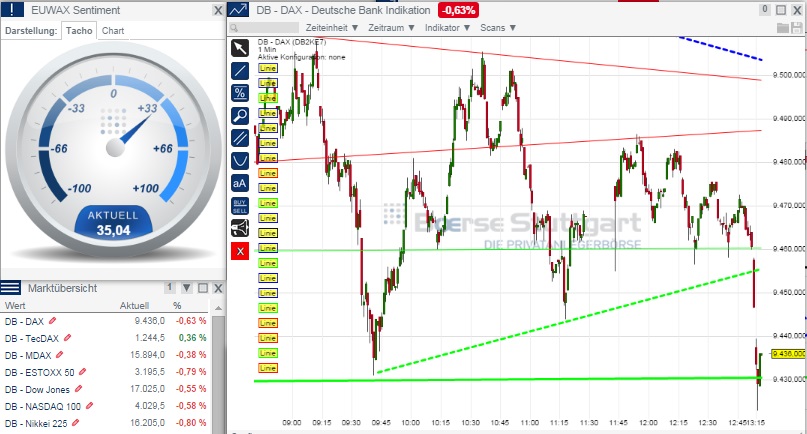Edit DB - DAX row via pencil icon
This screenshot has width=807, height=434.
click(52, 321)
